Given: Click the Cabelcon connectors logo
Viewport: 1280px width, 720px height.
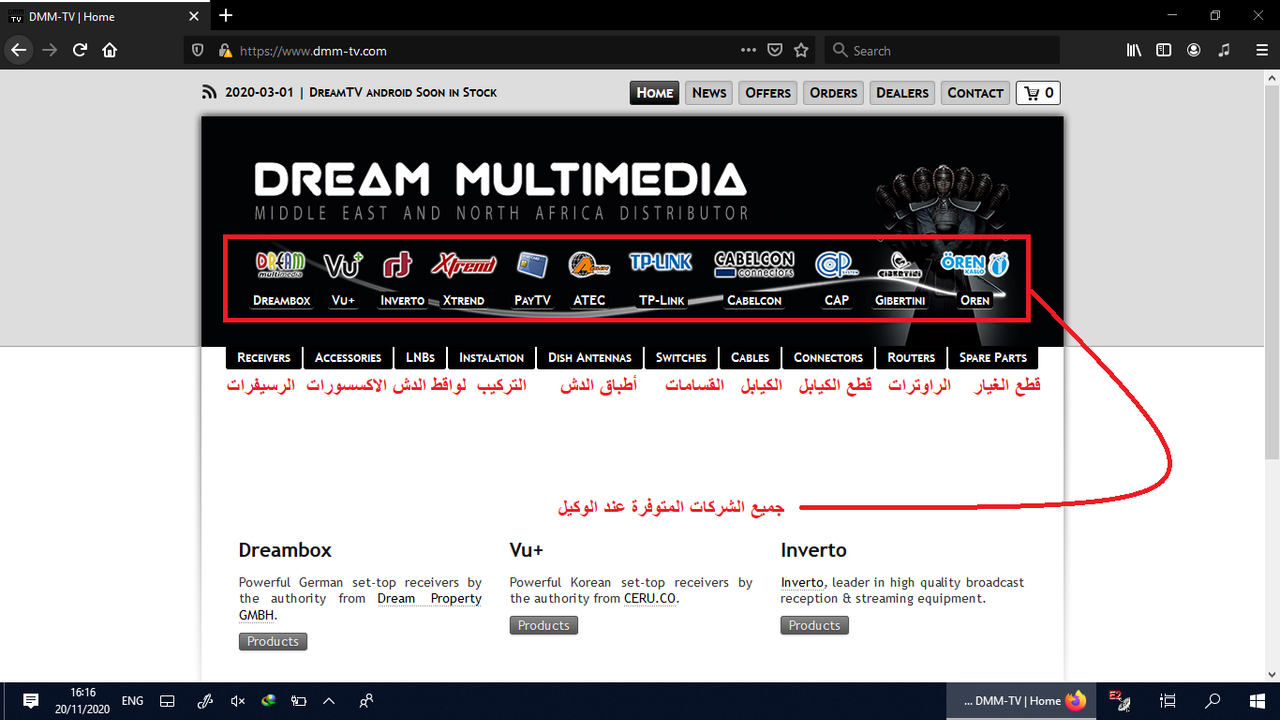Looking at the screenshot, I should tap(754, 264).
